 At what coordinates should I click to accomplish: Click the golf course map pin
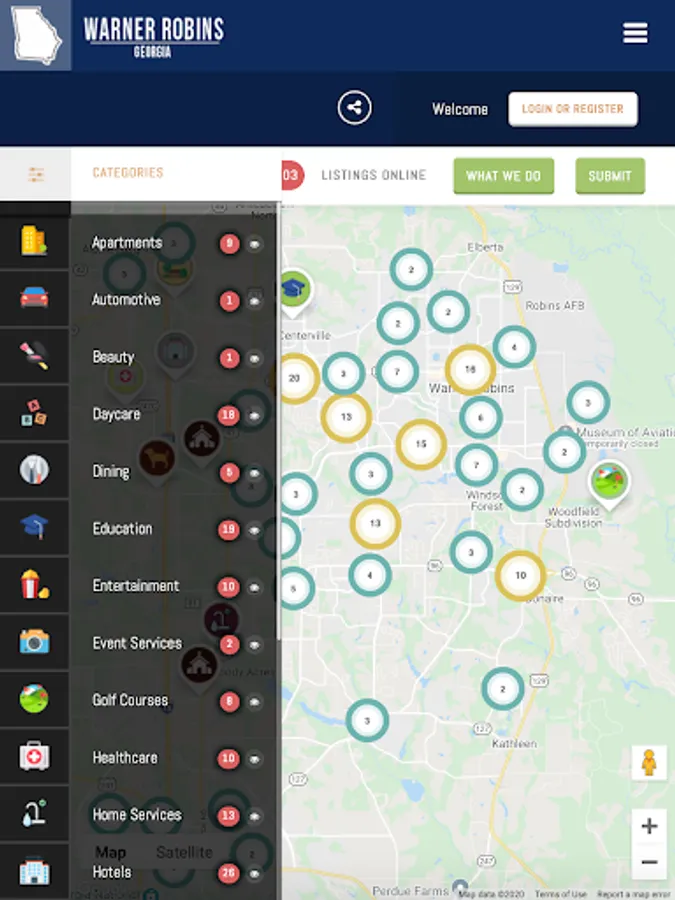[608, 485]
